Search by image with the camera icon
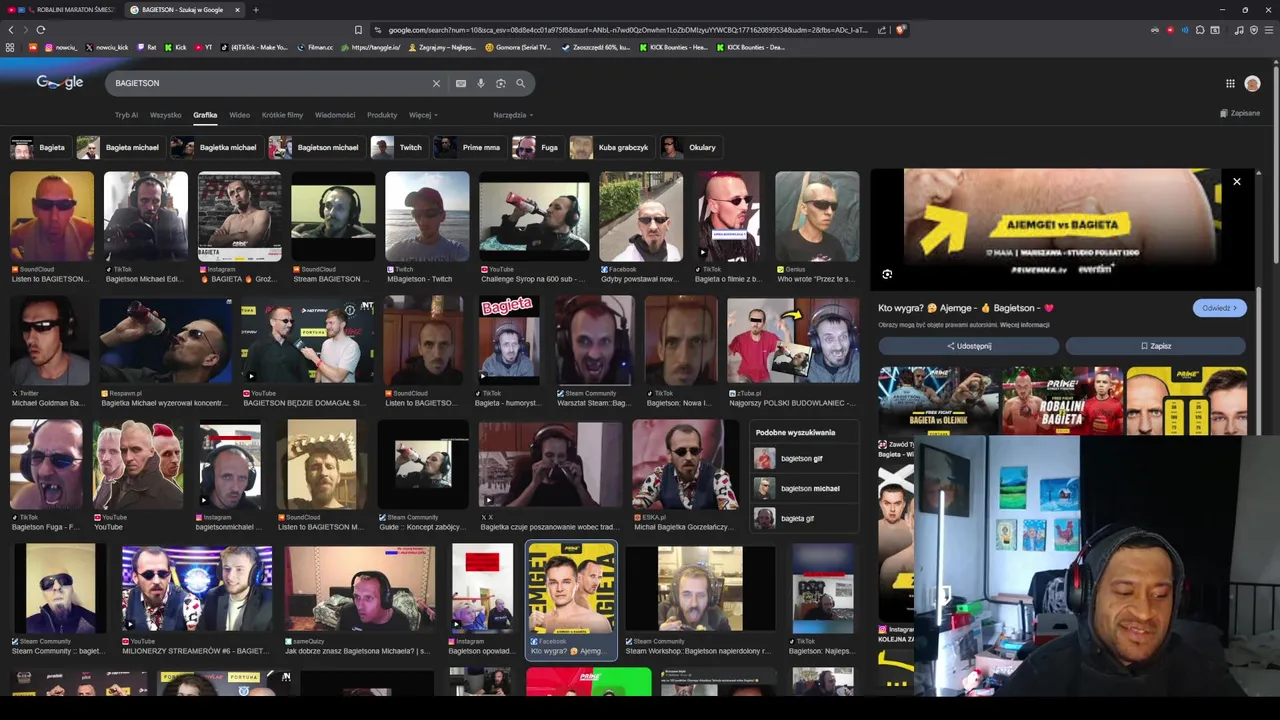Screen dimensions: 1280x720 (501, 83)
